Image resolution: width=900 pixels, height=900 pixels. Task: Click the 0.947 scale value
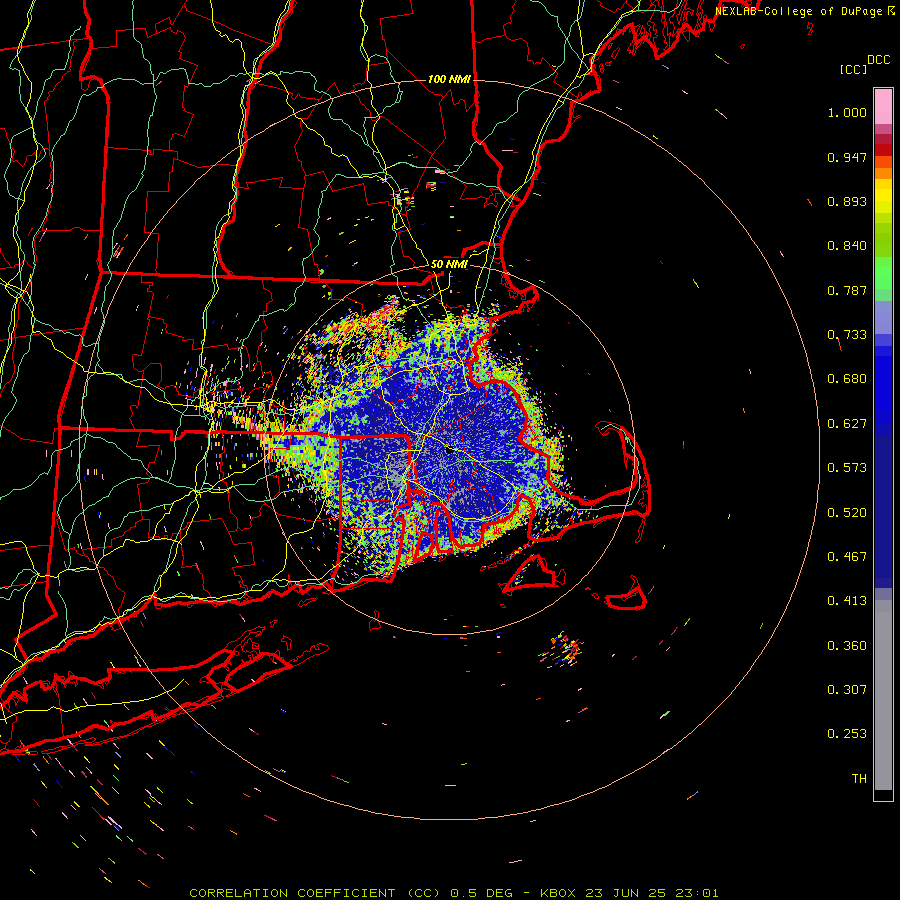(847, 157)
